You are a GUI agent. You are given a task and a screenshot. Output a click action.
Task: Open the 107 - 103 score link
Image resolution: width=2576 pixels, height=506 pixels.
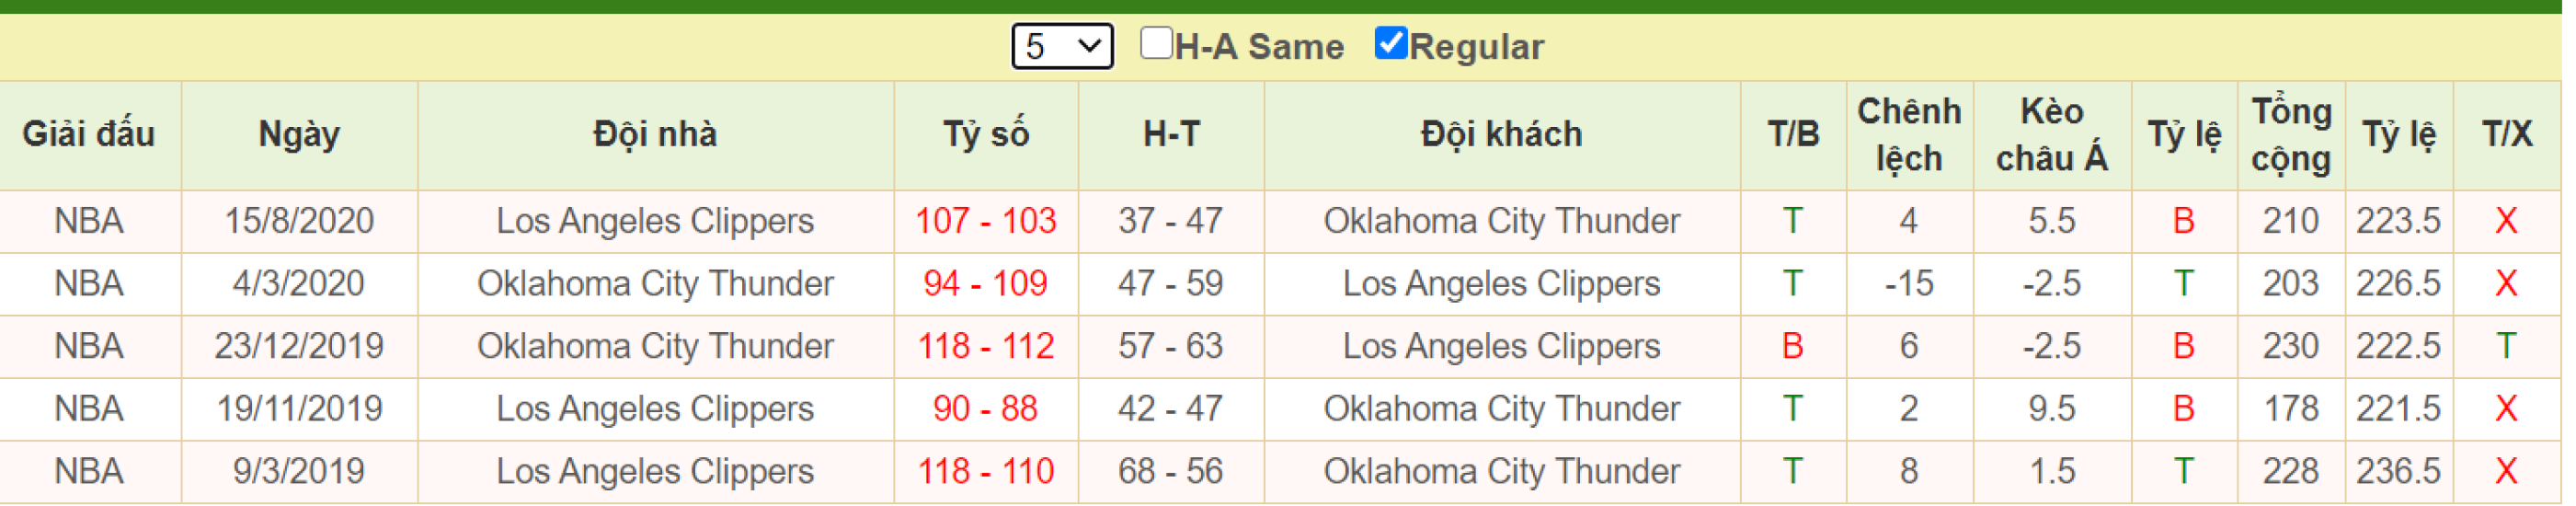coord(986,221)
